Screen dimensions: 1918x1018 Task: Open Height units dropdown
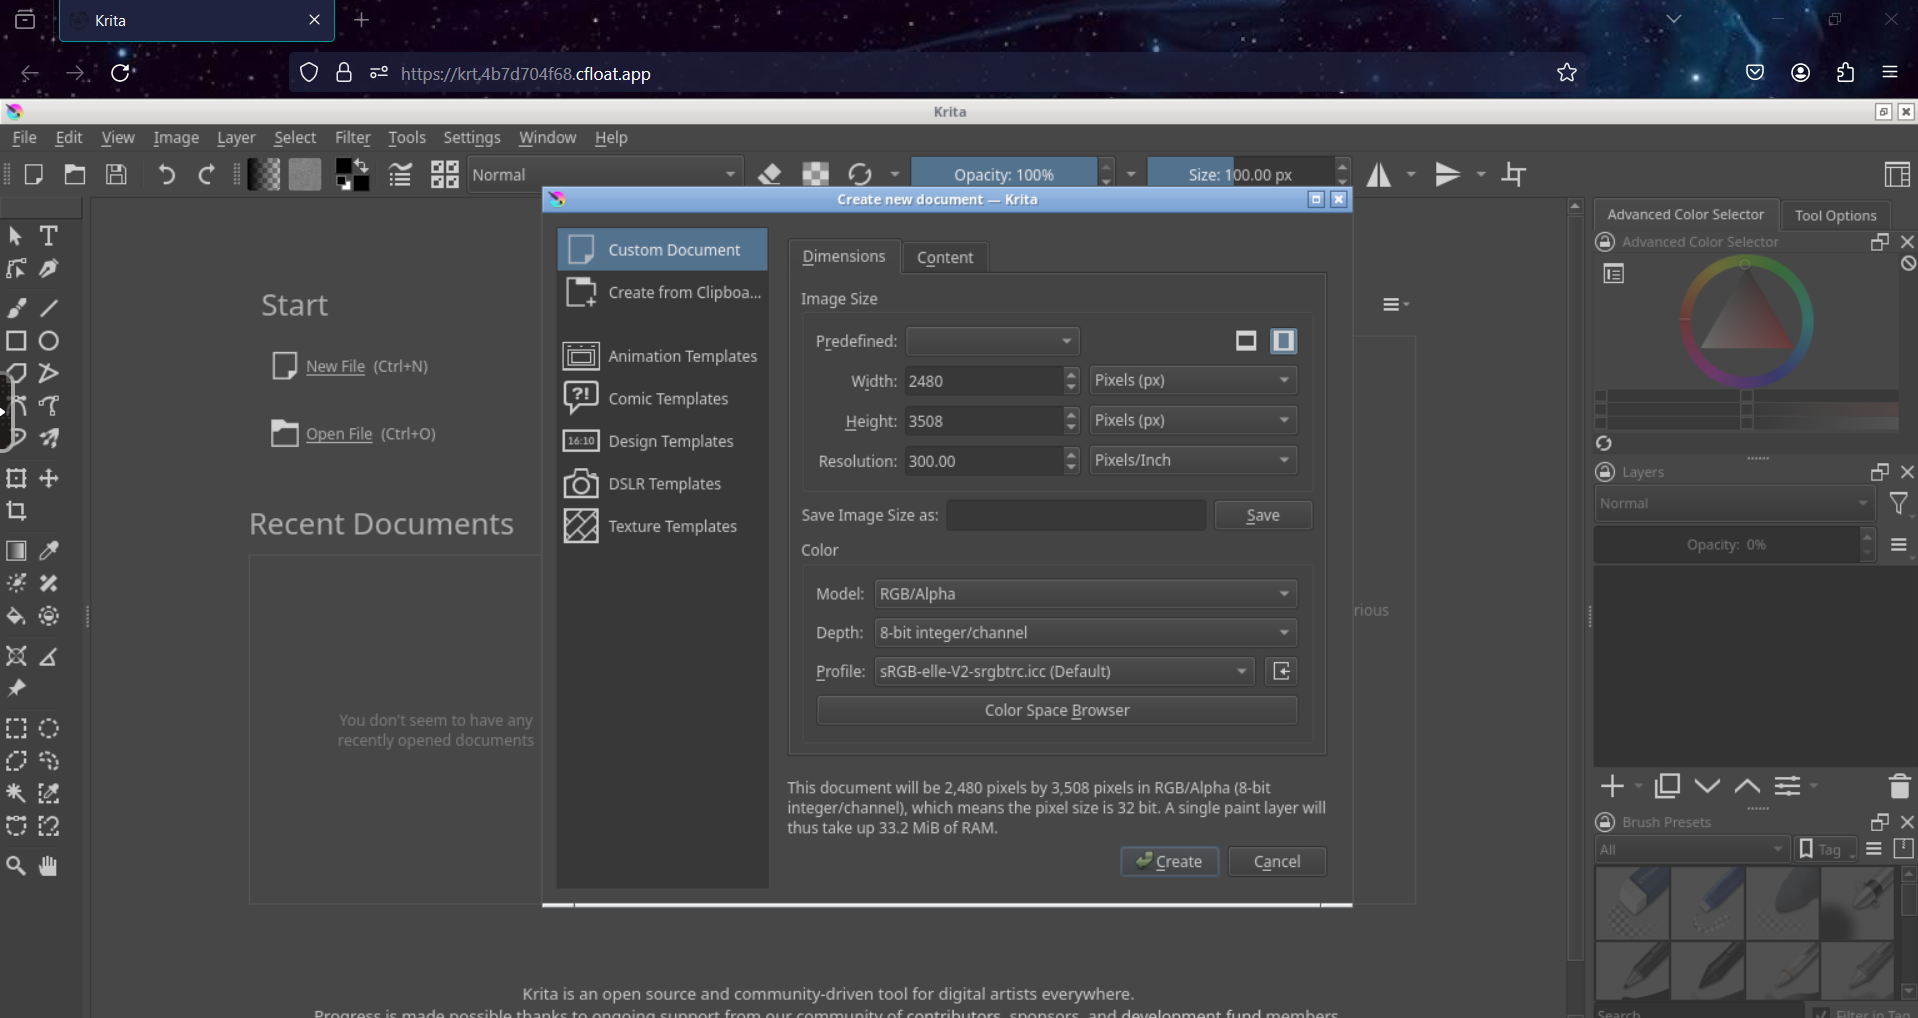click(x=1193, y=420)
